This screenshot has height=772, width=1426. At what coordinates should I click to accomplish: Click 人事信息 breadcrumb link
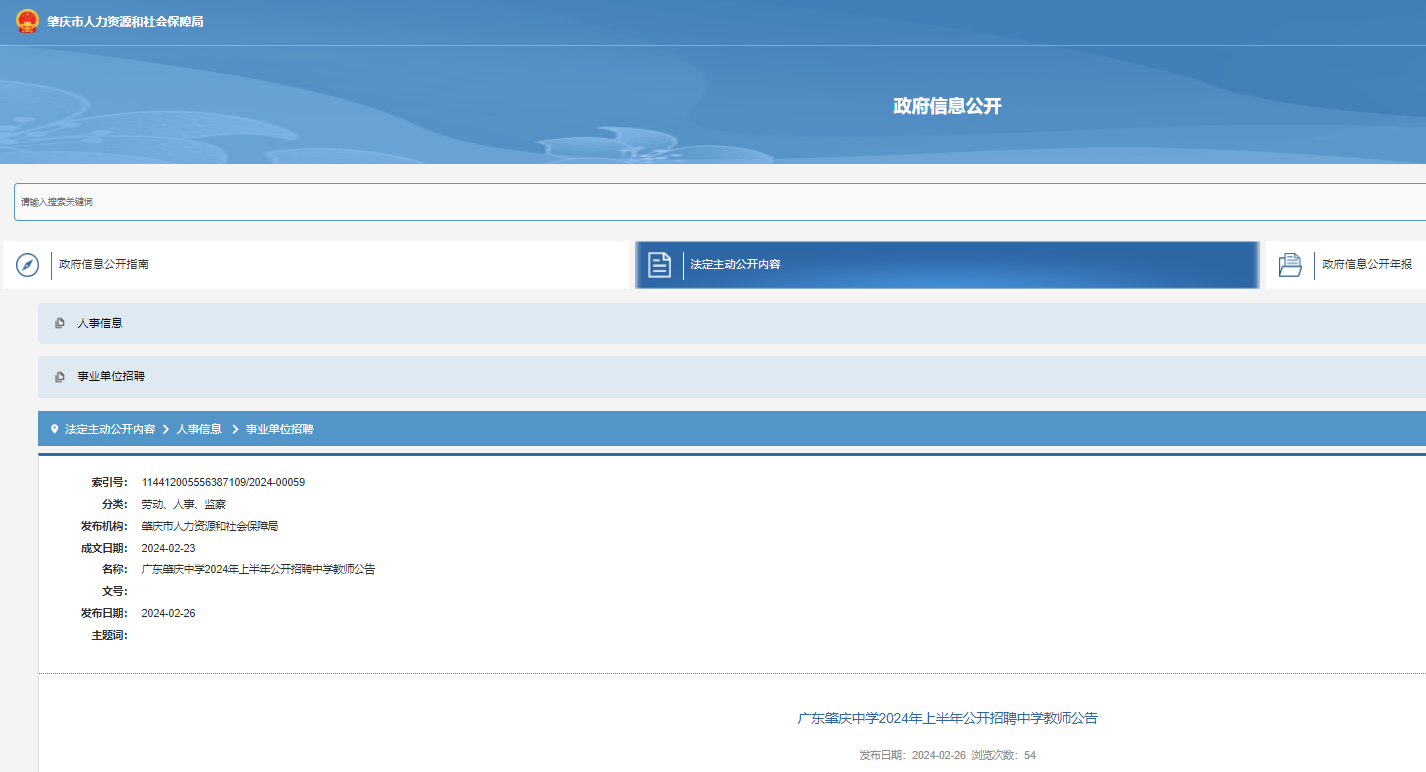(x=199, y=429)
